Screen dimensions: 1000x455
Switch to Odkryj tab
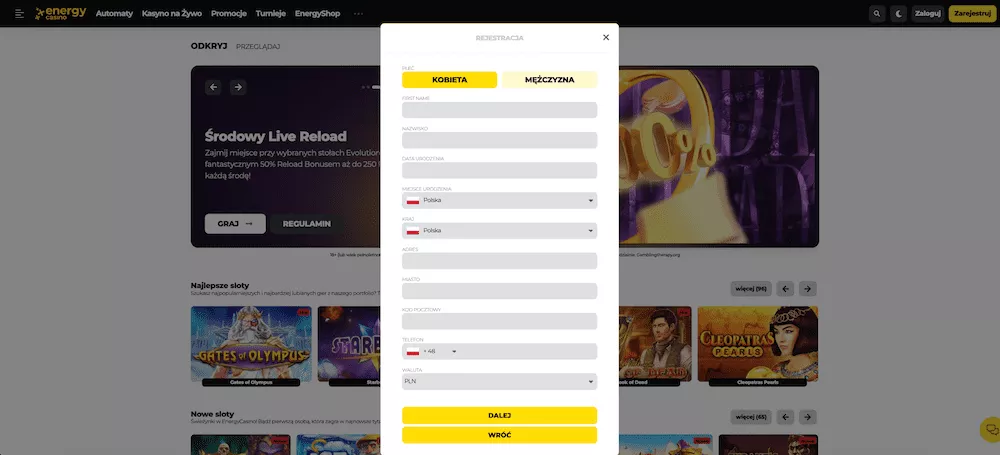209,46
